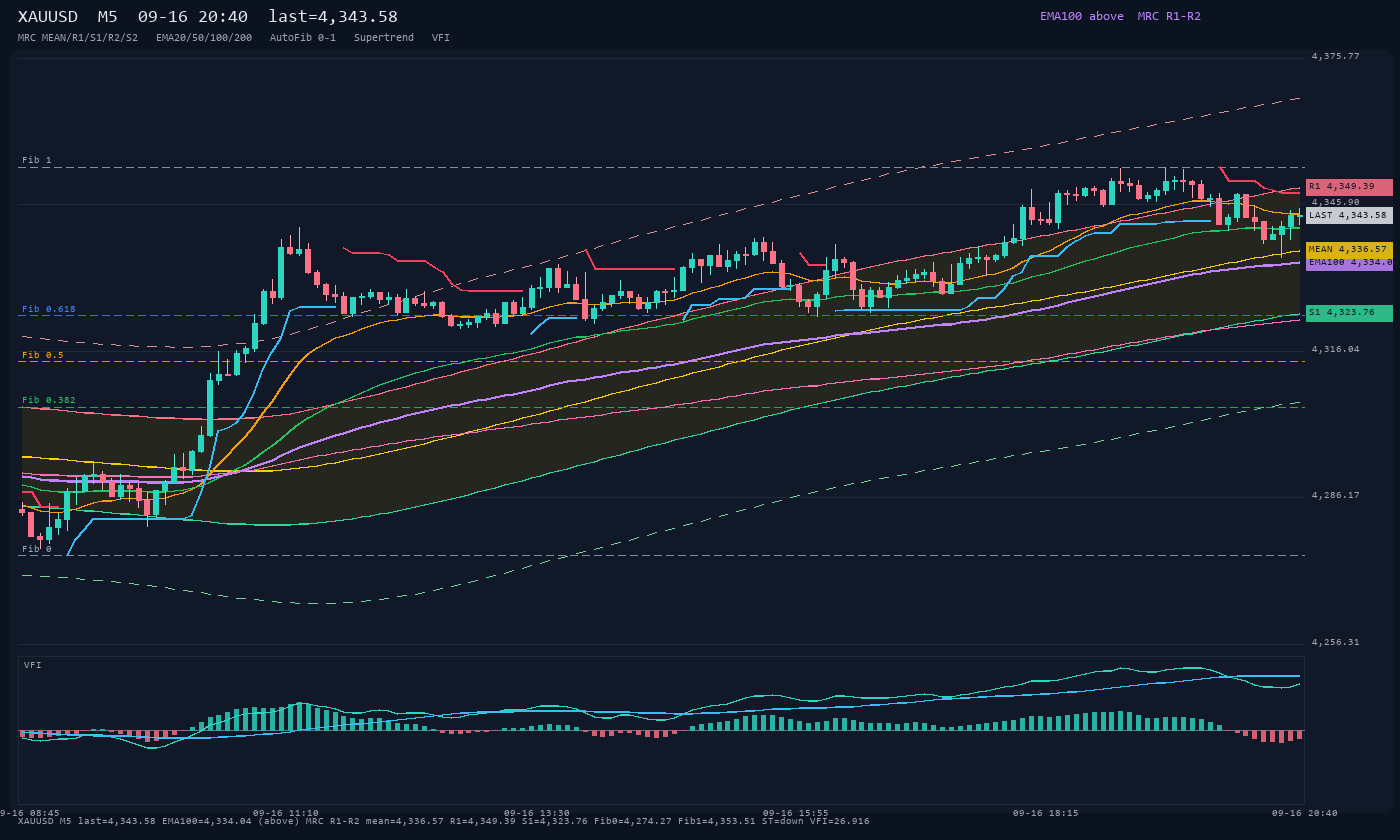Select the 4,286.17 price axis label
Viewport: 1400px width, 840px height.
1336,495
